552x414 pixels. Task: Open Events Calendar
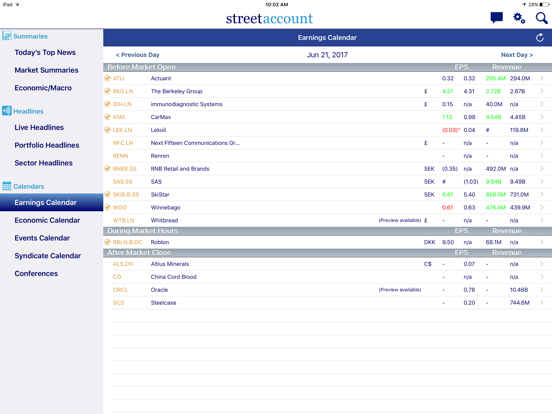click(x=42, y=238)
